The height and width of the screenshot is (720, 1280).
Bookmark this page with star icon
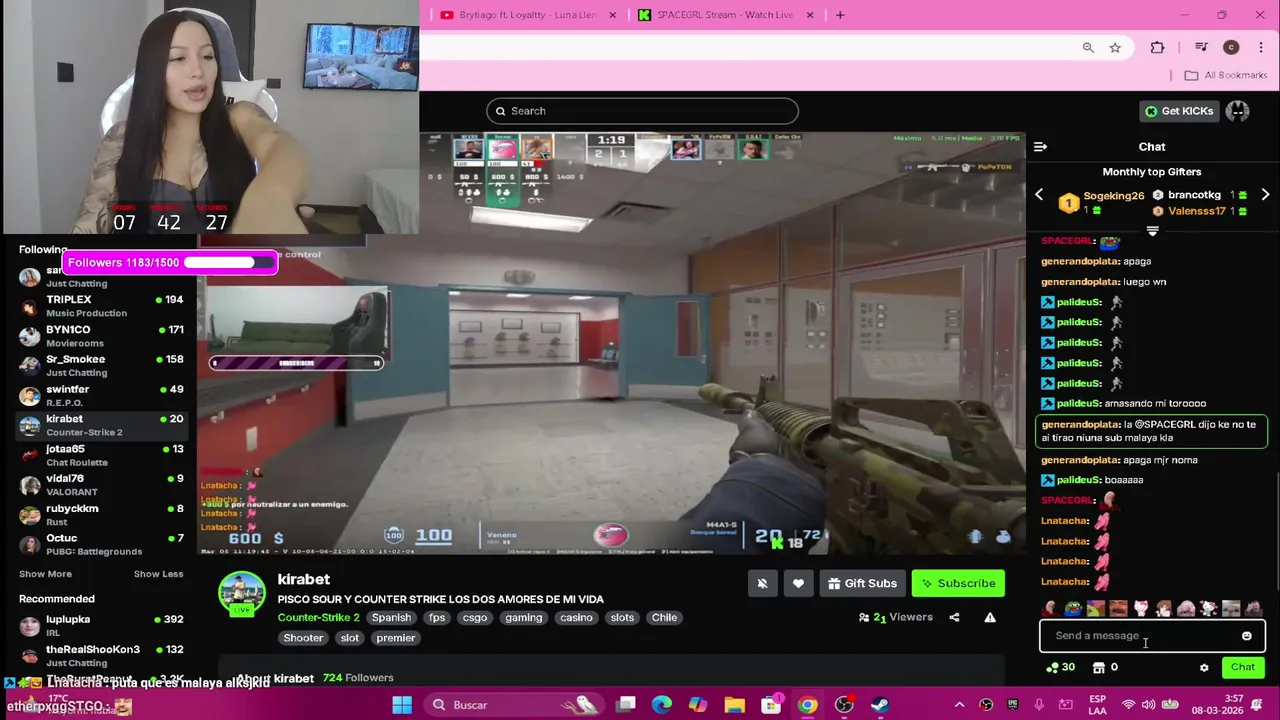pyautogui.click(x=1115, y=47)
